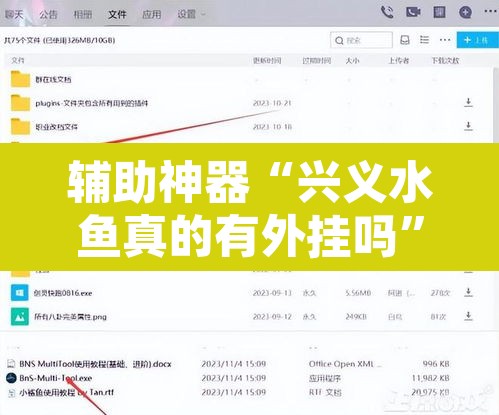Open the 职业改档文件 folder name

coord(56,127)
